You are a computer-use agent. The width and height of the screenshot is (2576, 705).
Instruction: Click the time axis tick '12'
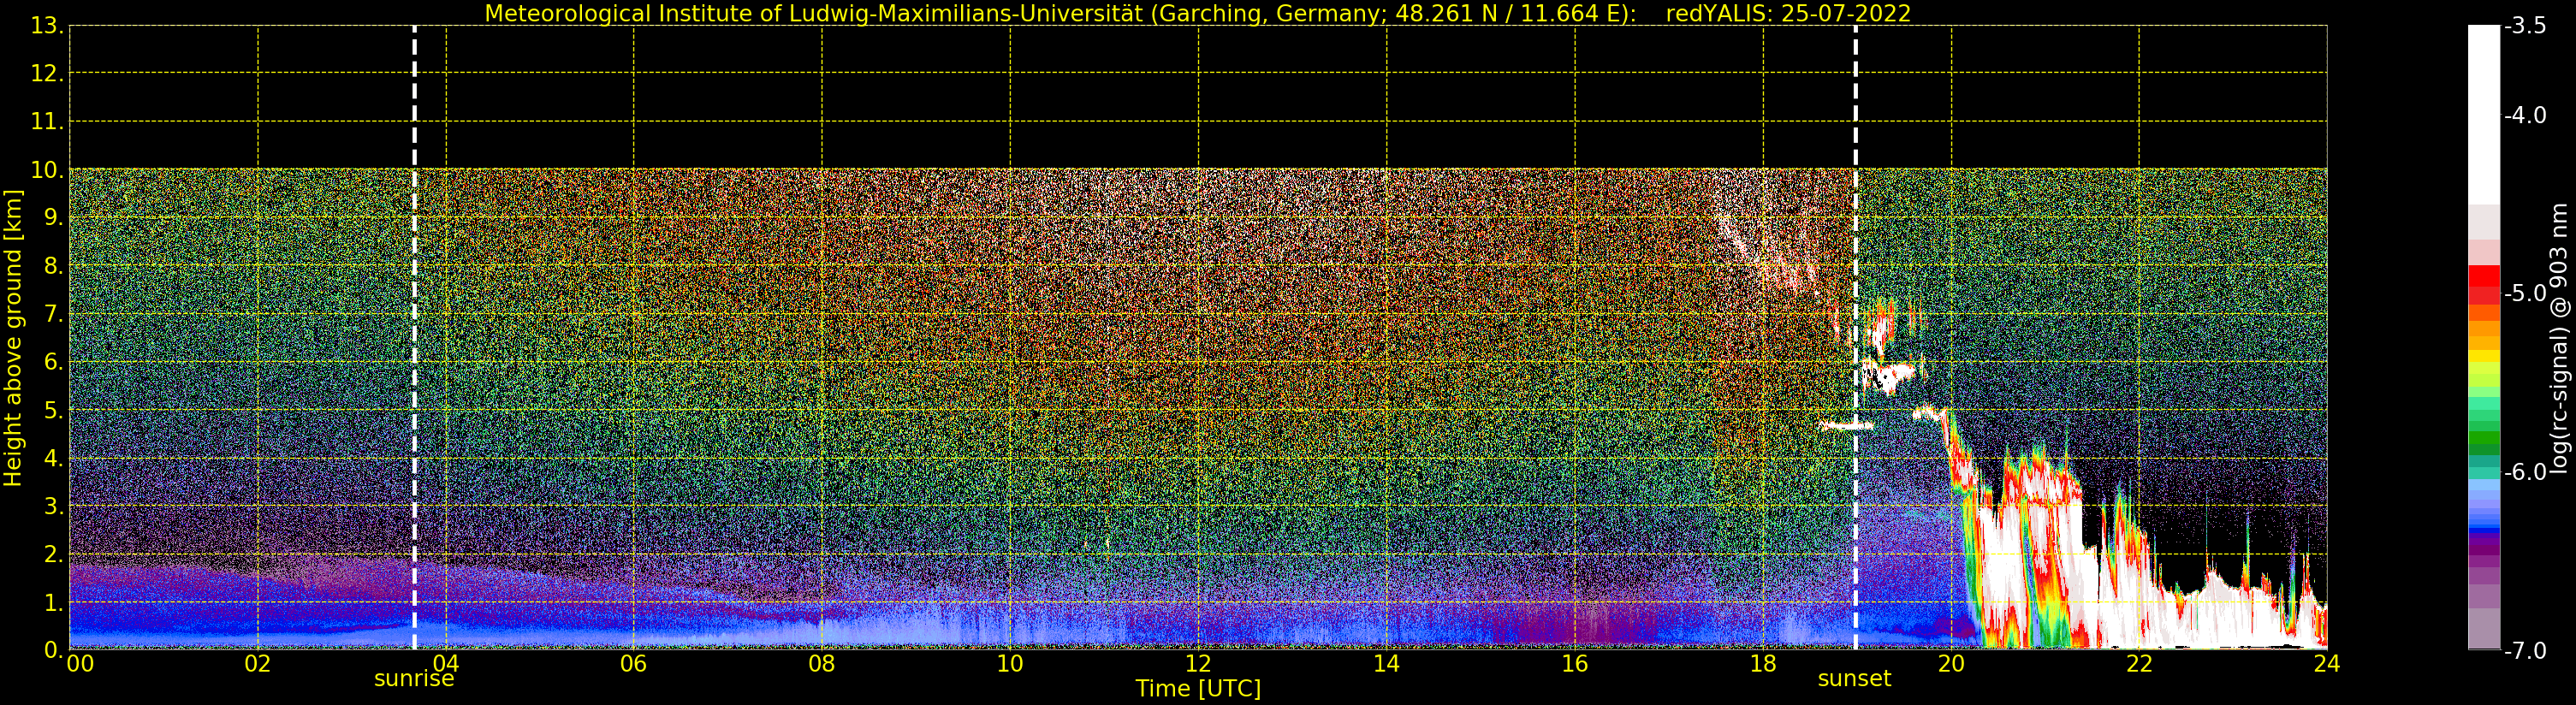point(1198,664)
